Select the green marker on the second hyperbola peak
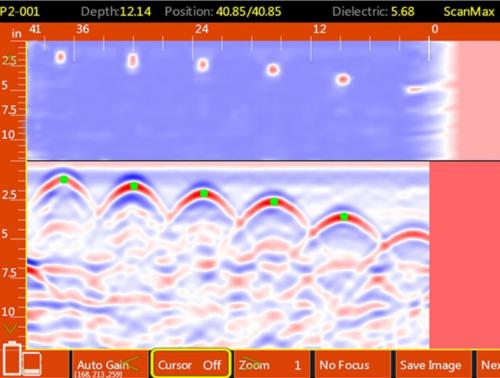The image size is (500, 378). pos(134,186)
